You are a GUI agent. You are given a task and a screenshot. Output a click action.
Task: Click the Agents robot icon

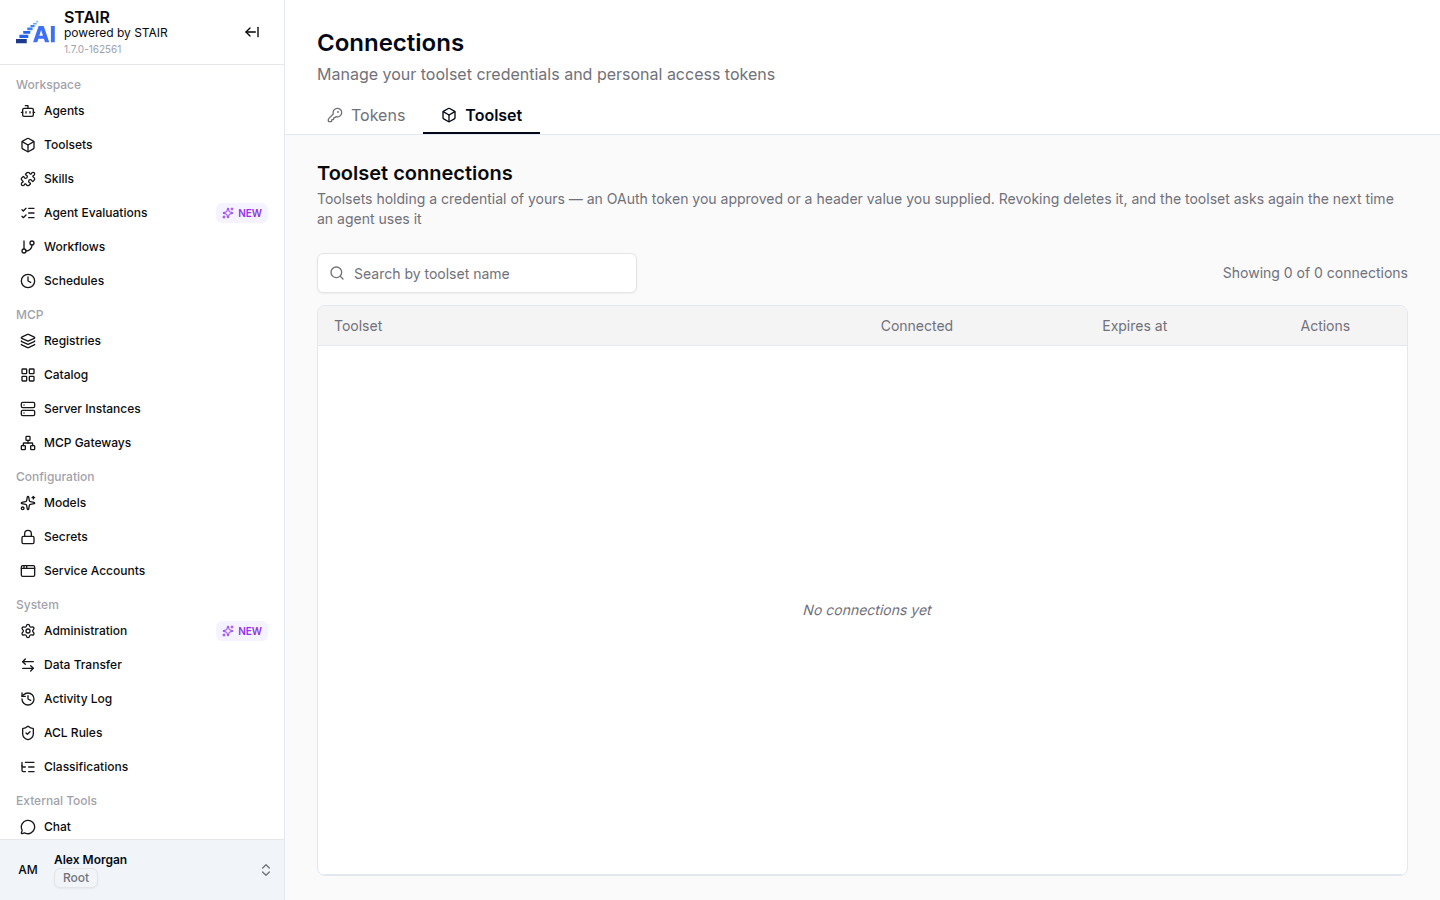click(x=28, y=111)
